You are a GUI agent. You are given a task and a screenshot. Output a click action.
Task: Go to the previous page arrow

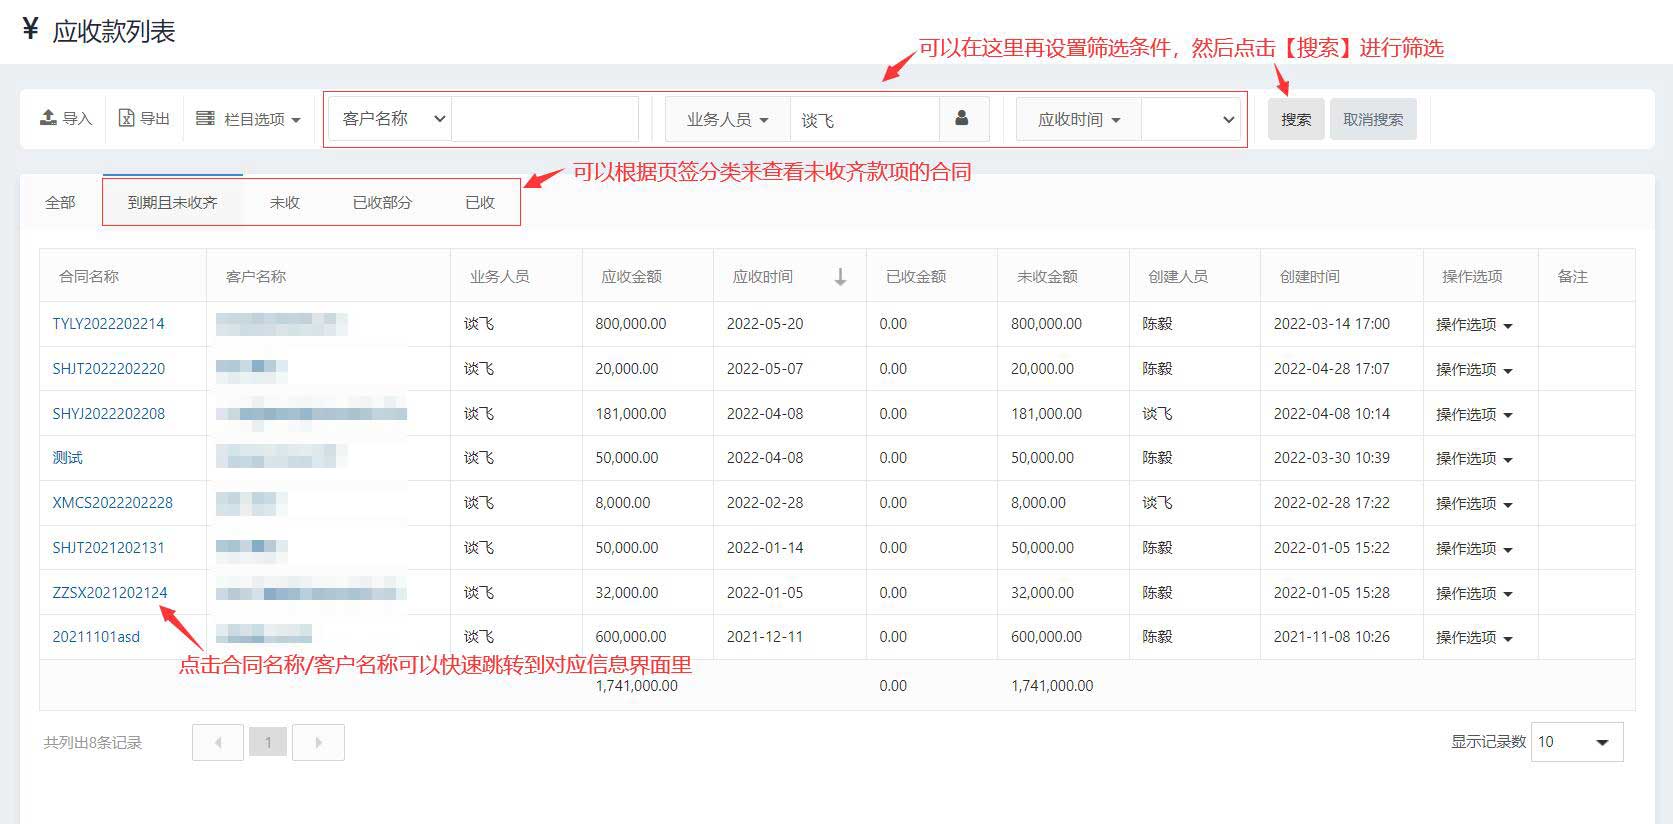coord(218,742)
